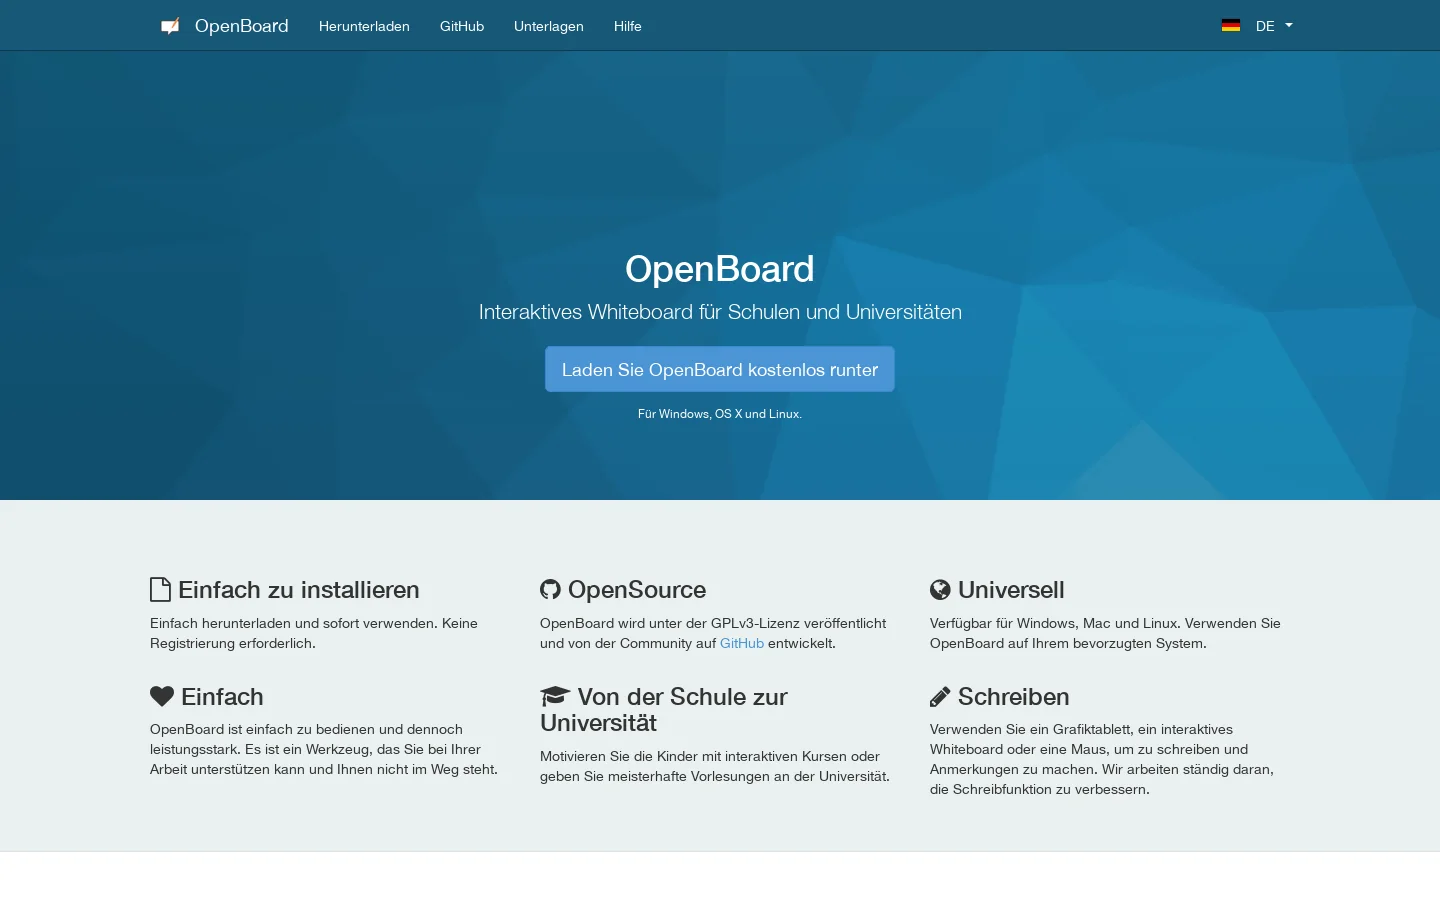Click the graduation cap icon
Viewport: 1440px width, 900px height.
tap(555, 696)
